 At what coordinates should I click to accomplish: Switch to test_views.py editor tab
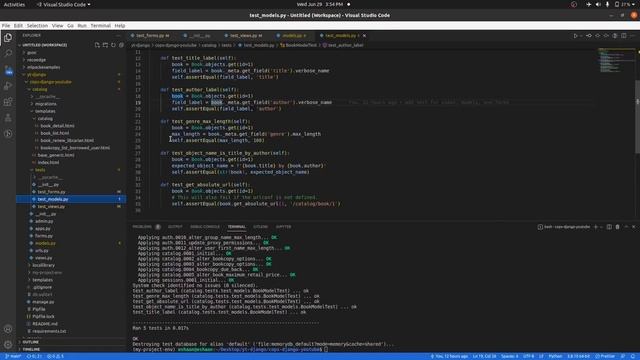point(246,36)
